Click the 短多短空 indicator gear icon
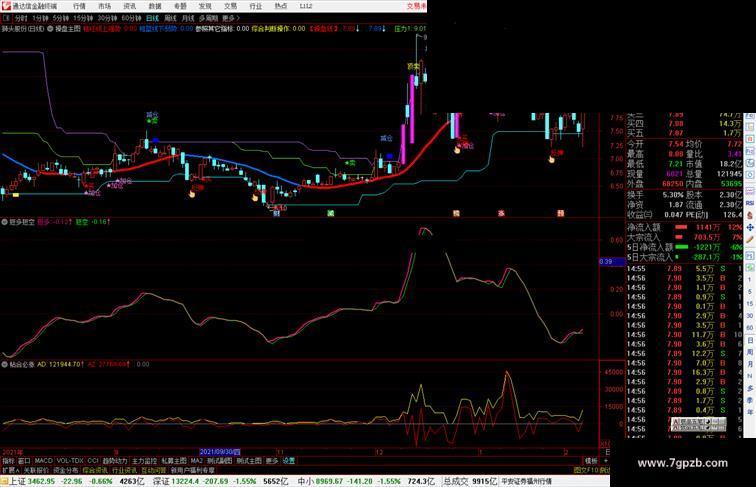 click(x=5, y=222)
